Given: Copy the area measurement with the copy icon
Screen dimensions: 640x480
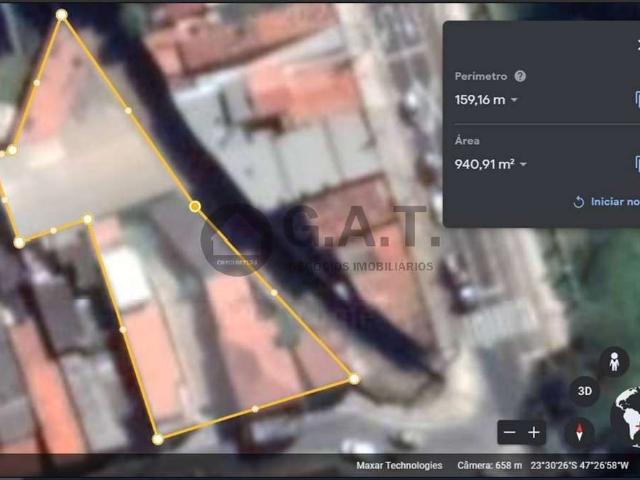Looking at the screenshot, I should coord(636,164).
